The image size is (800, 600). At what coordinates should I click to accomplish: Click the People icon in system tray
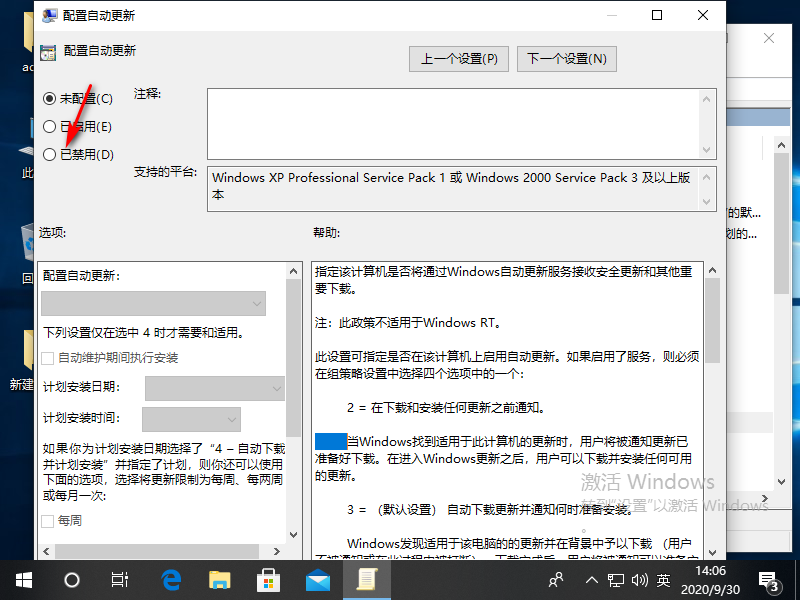tap(557, 579)
